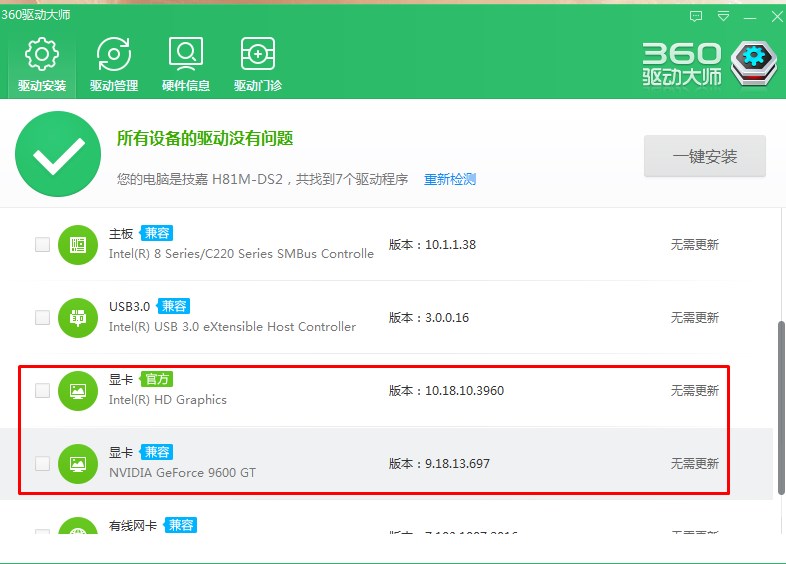786x564 pixels.
Task: Tick the NVIDIA GeForce 9600 GT checkbox
Action: pos(43,463)
